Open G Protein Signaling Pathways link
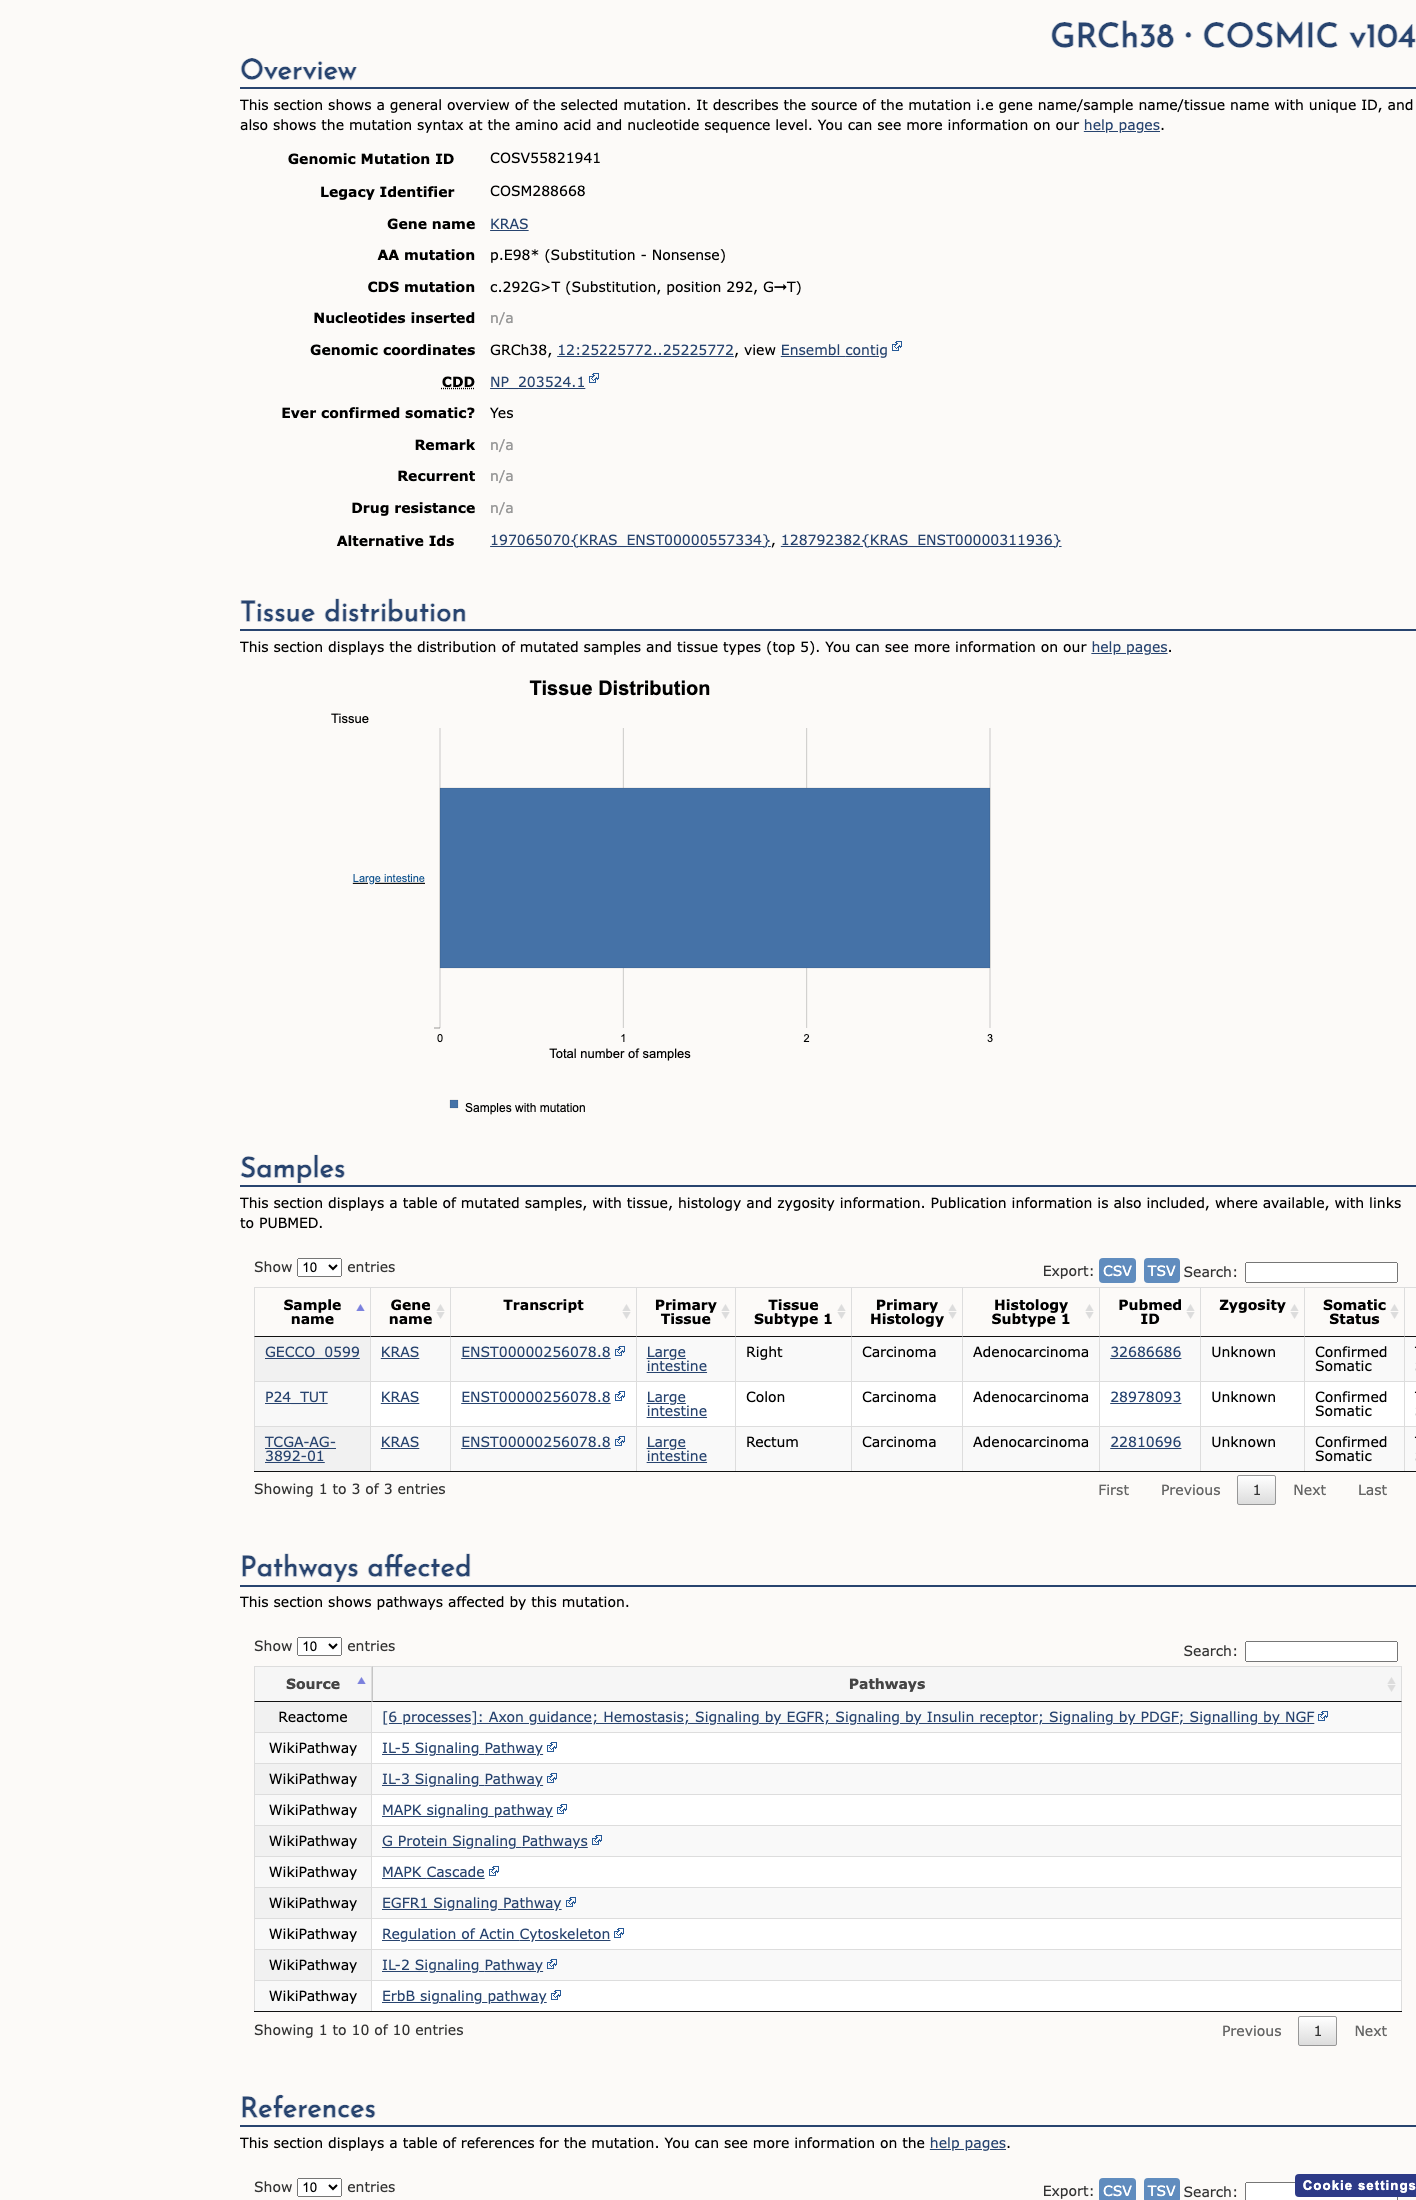This screenshot has height=2200, width=1416. pyautogui.click(x=485, y=1841)
